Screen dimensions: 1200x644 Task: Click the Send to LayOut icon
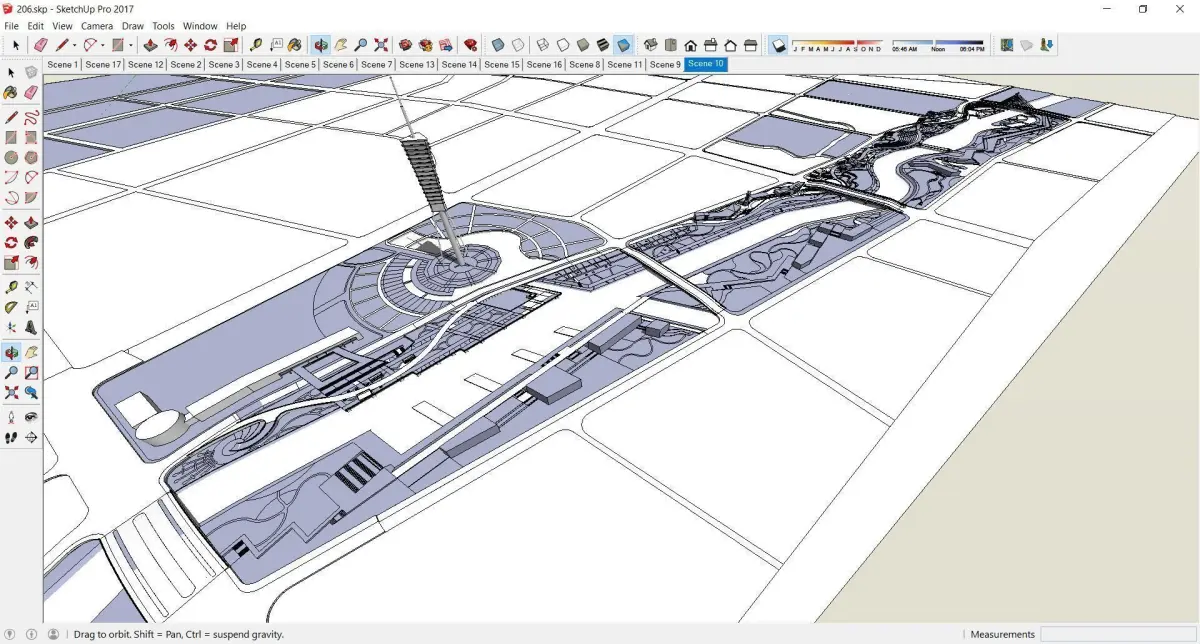[x=445, y=45]
